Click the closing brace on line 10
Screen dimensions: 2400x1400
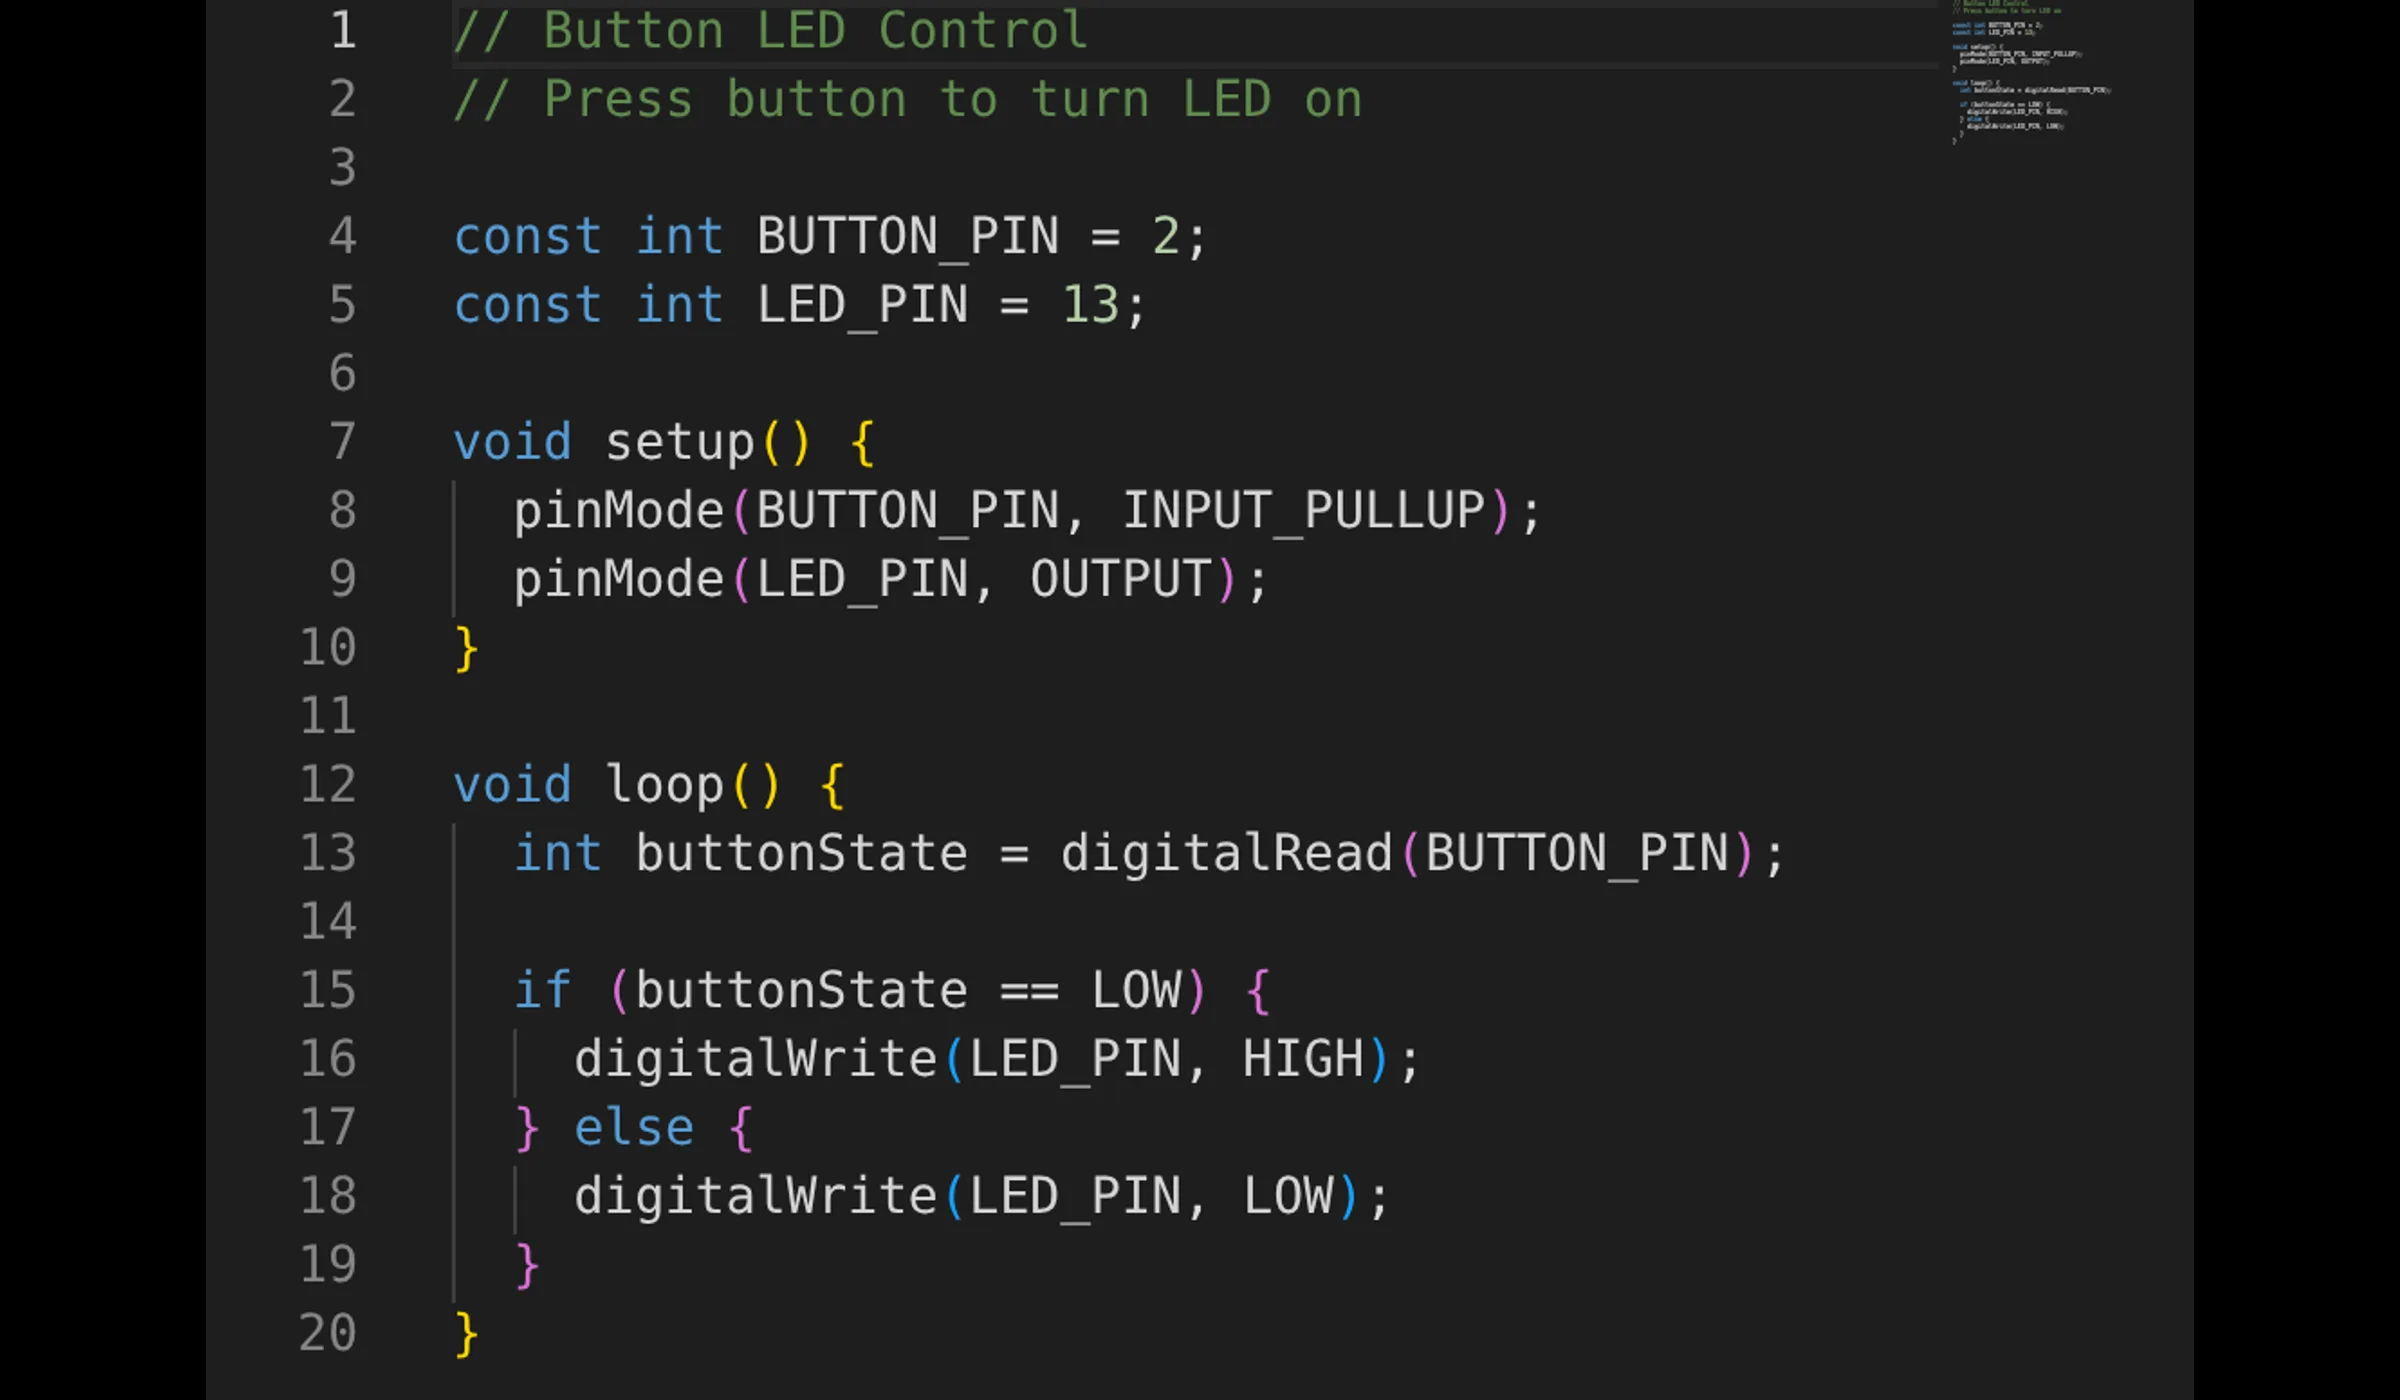[466, 649]
